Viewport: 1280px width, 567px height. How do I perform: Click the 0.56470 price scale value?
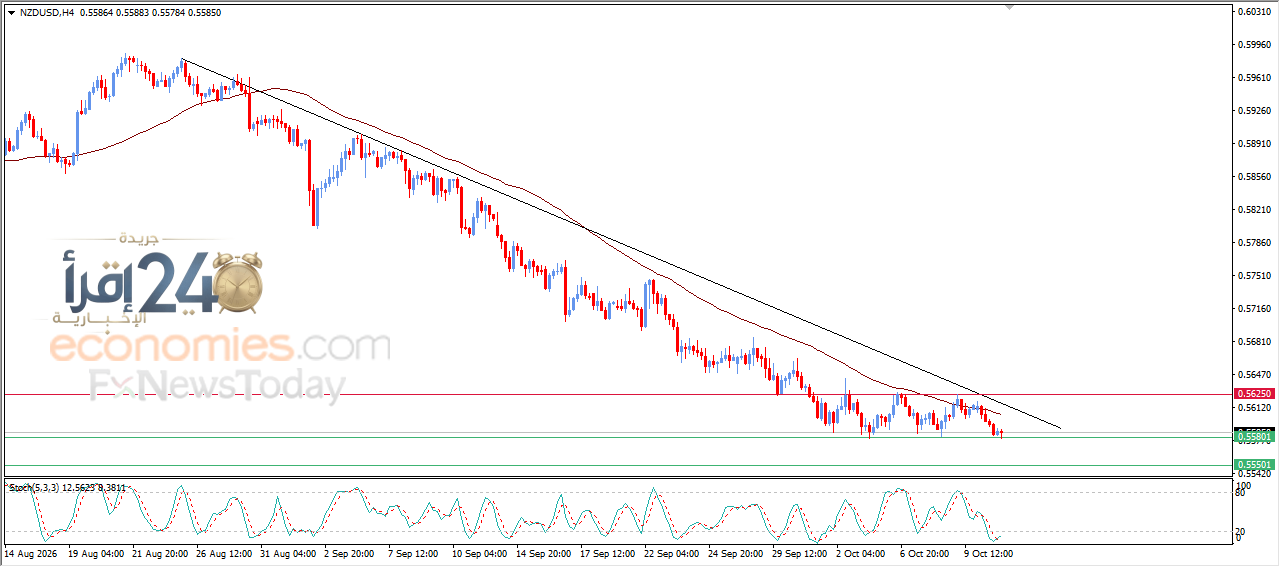[1254, 374]
